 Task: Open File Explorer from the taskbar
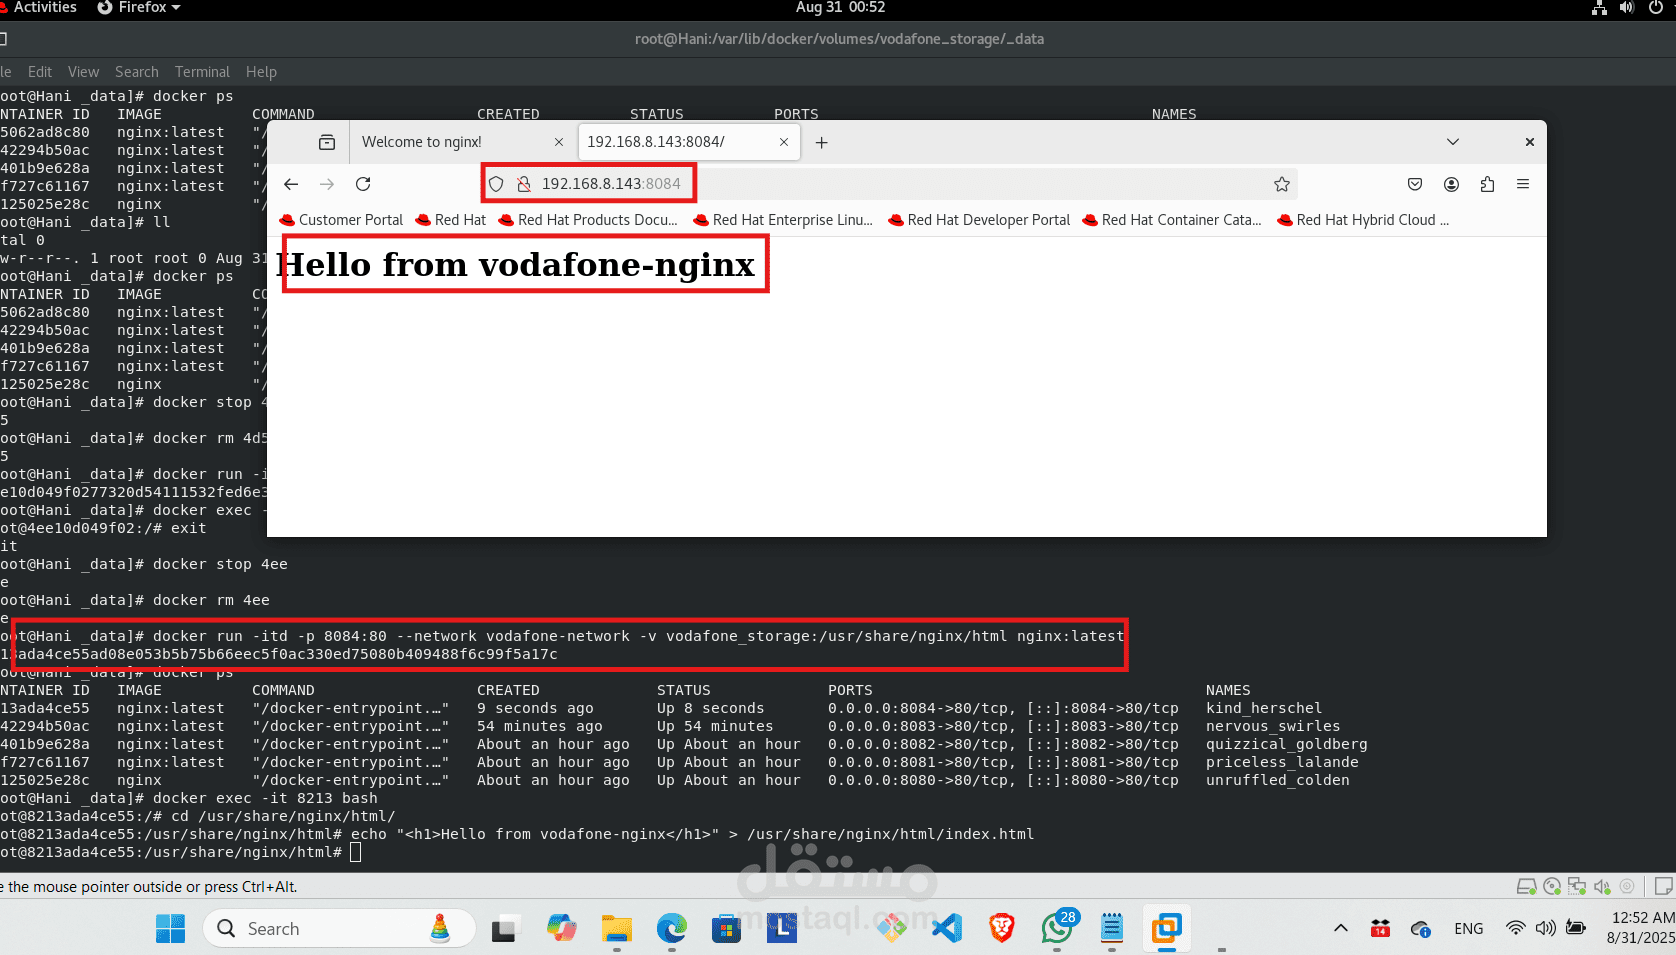pos(617,929)
